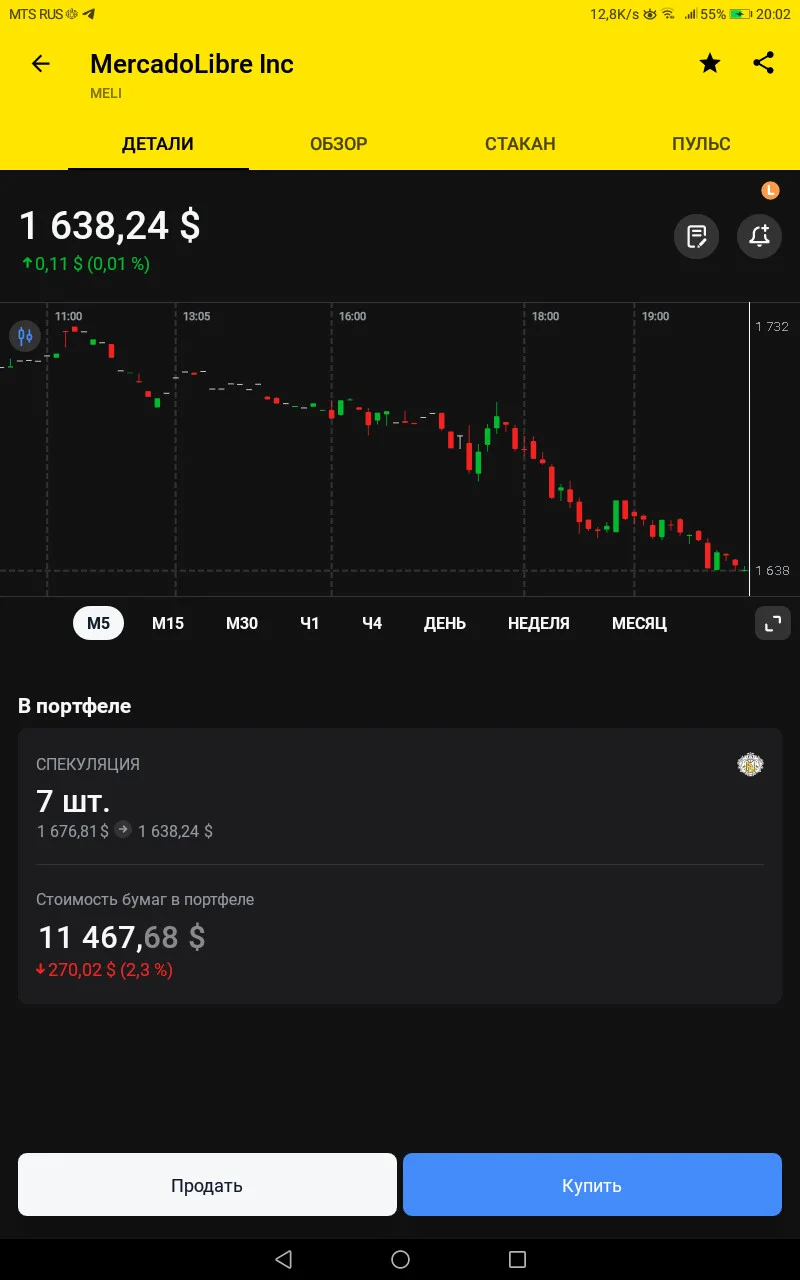This screenshot has width=800, height=1280.
Task: Tap the arrow between 1 676,81 $ and 1 638,24 $
Action: tap(123, 829)
